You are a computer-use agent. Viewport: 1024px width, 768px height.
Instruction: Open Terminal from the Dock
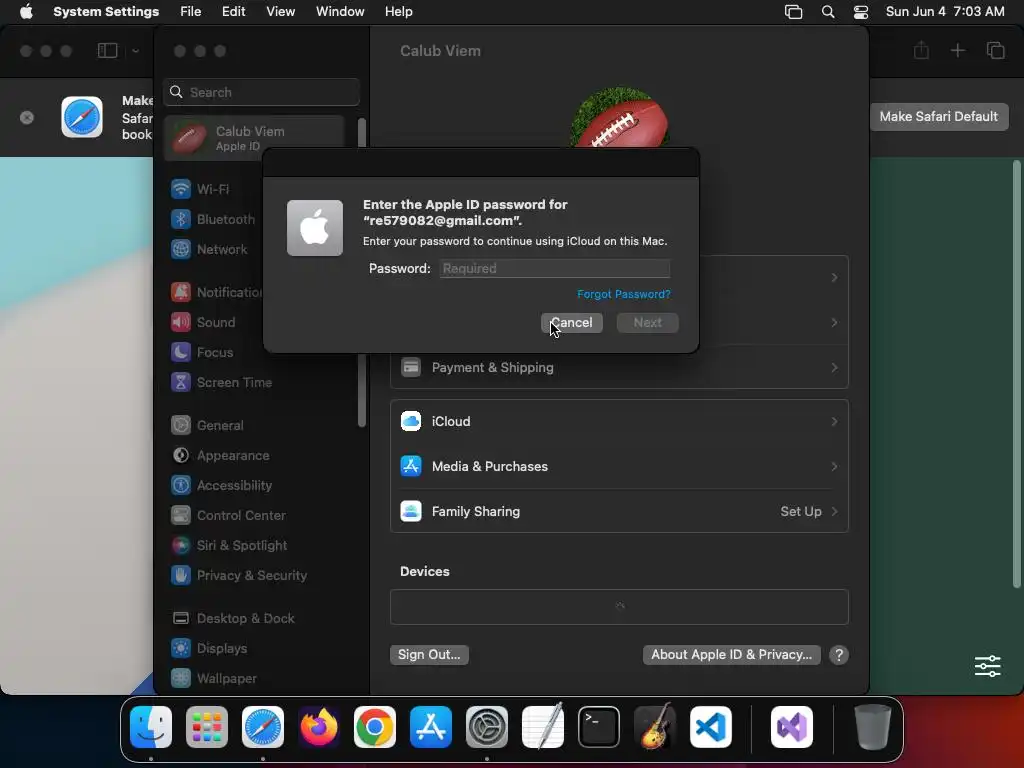599,727
